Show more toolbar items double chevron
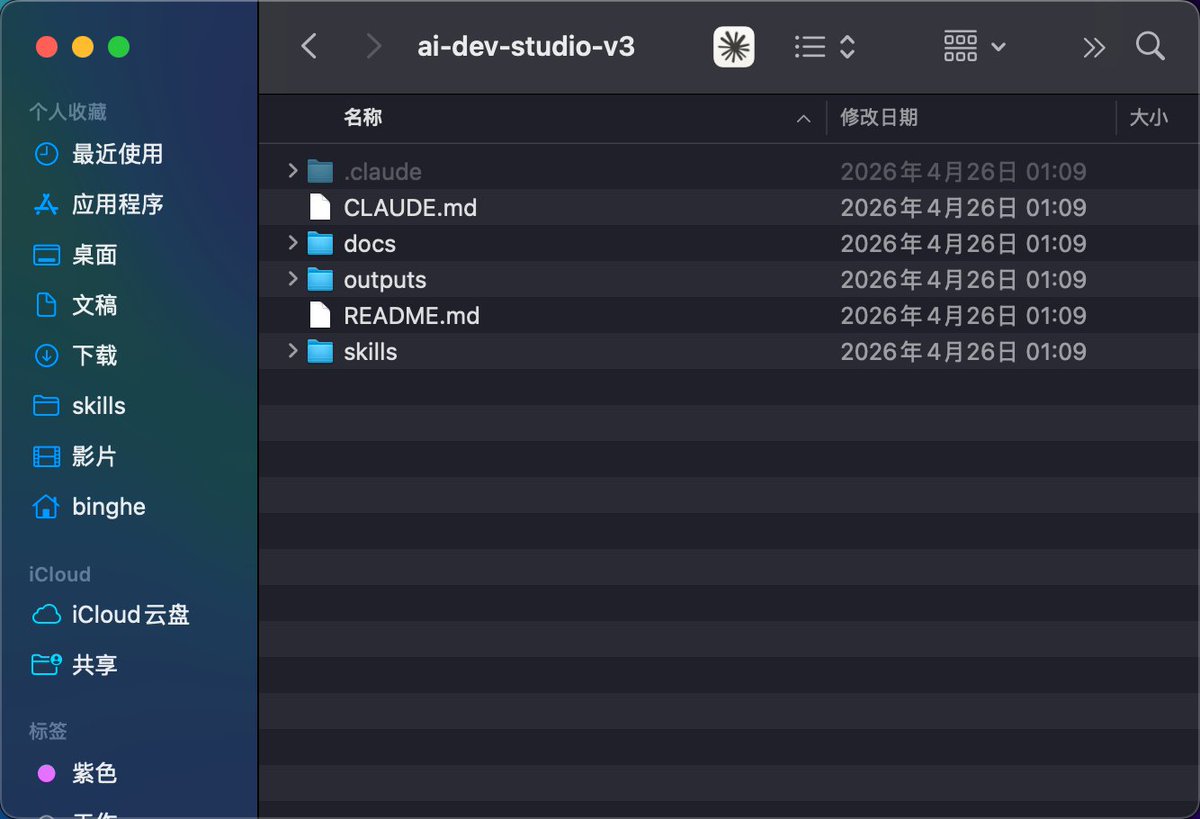This screenshot has height=819, width=1200. (1094, 47)
